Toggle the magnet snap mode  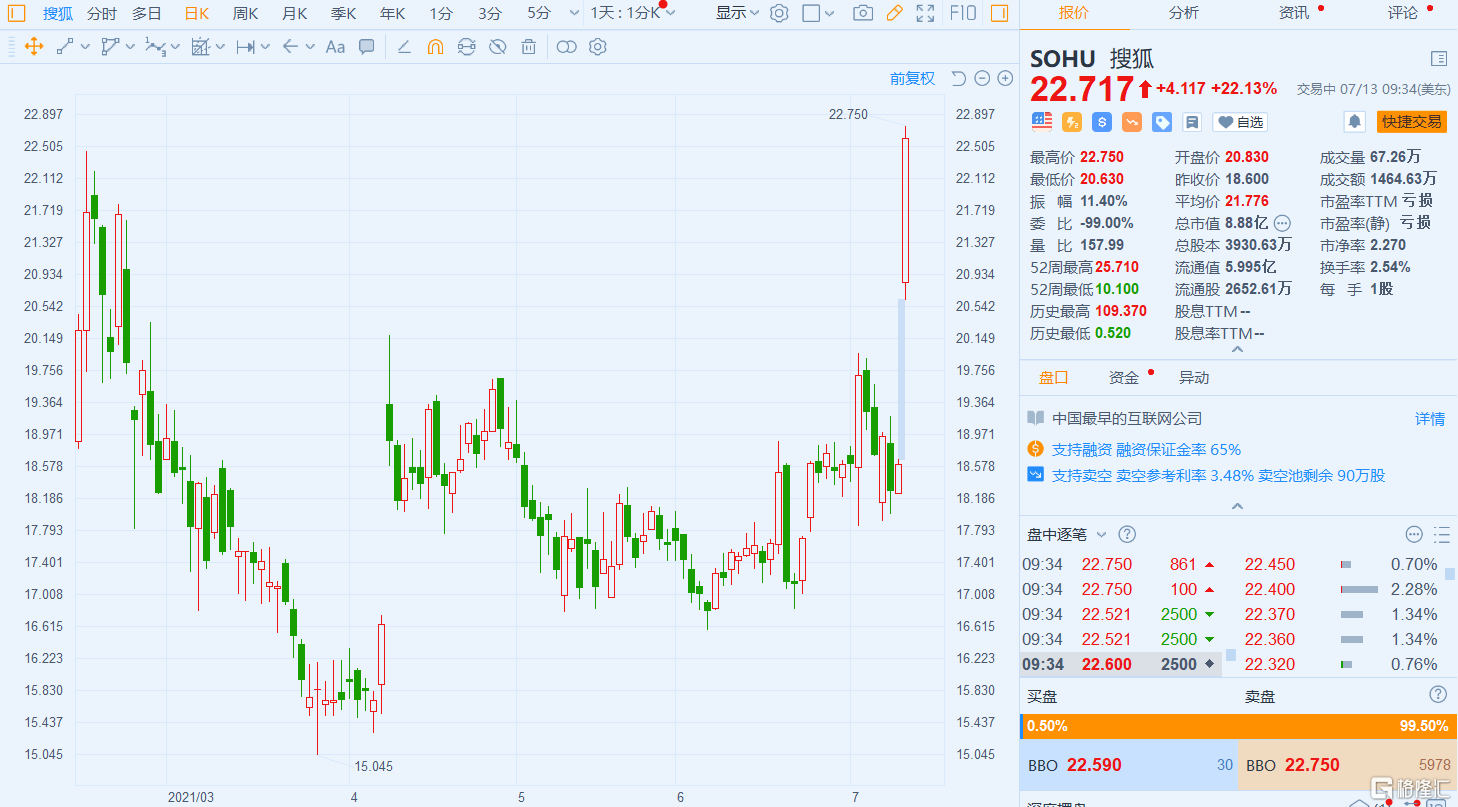tap(435, 46)
